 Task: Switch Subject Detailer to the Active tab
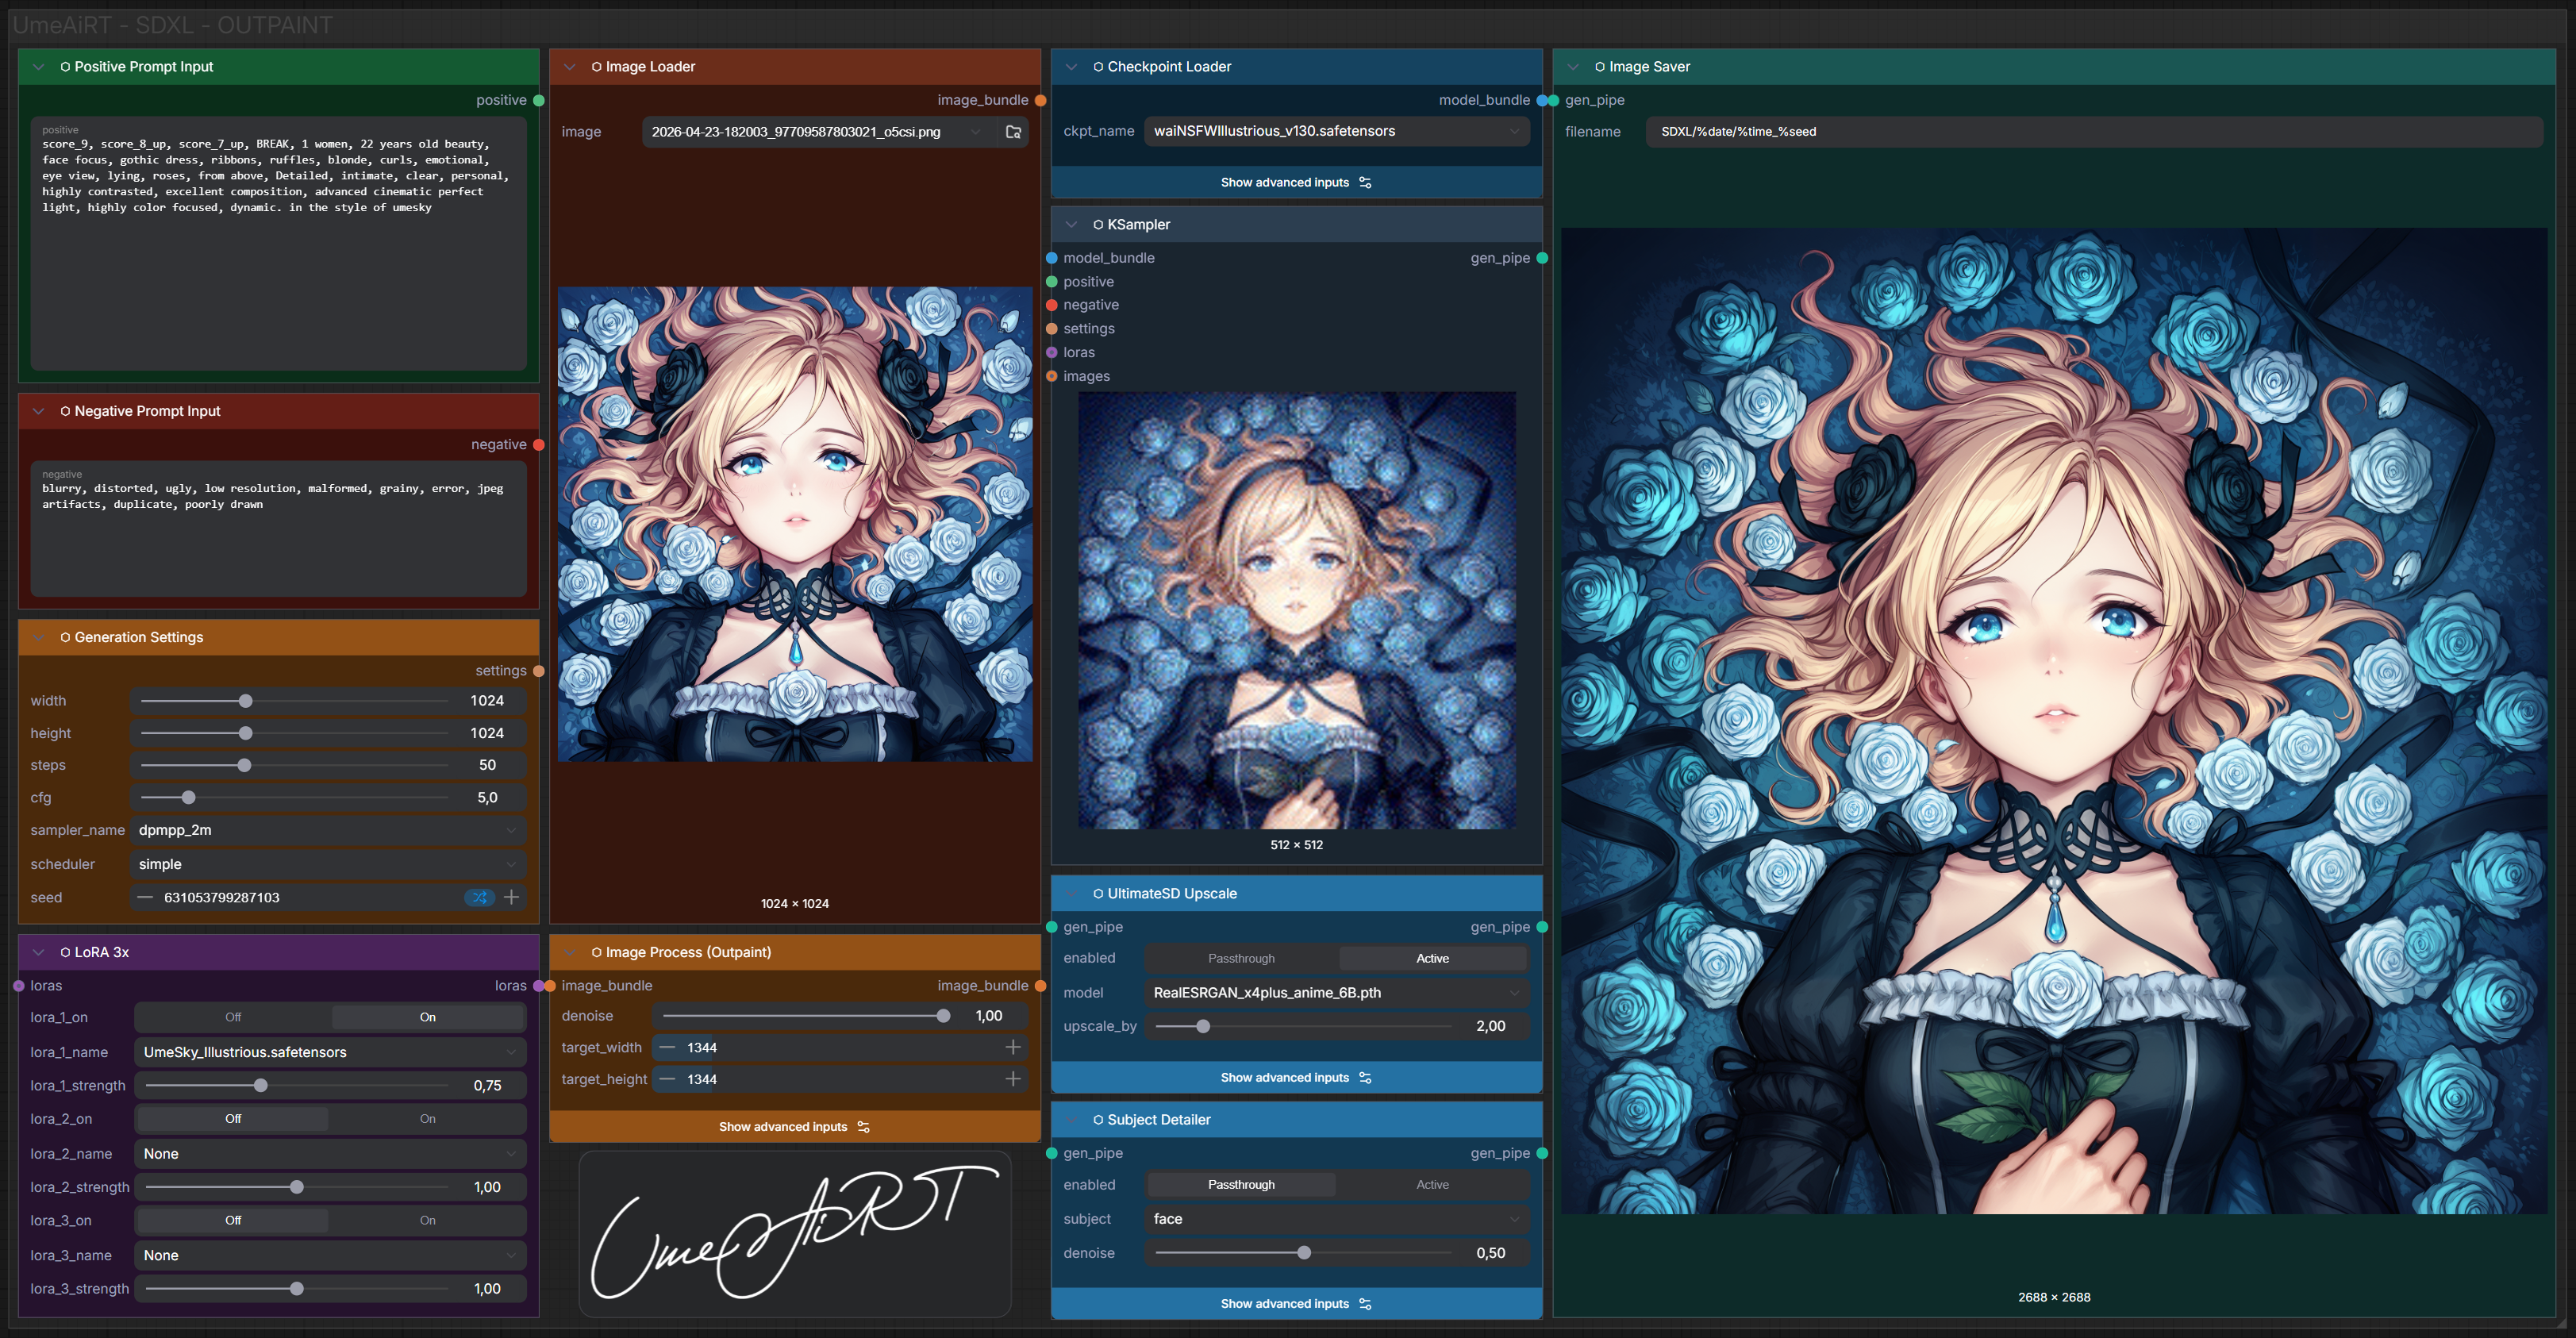1432,1184
